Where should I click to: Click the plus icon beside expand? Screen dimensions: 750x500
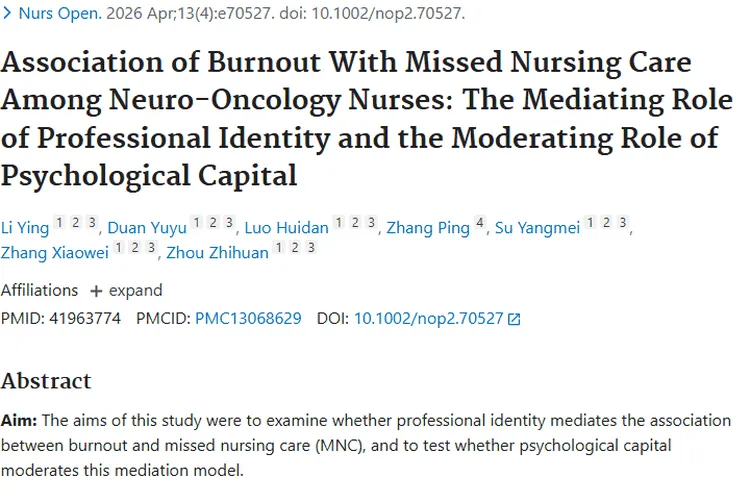coord(96,291)
